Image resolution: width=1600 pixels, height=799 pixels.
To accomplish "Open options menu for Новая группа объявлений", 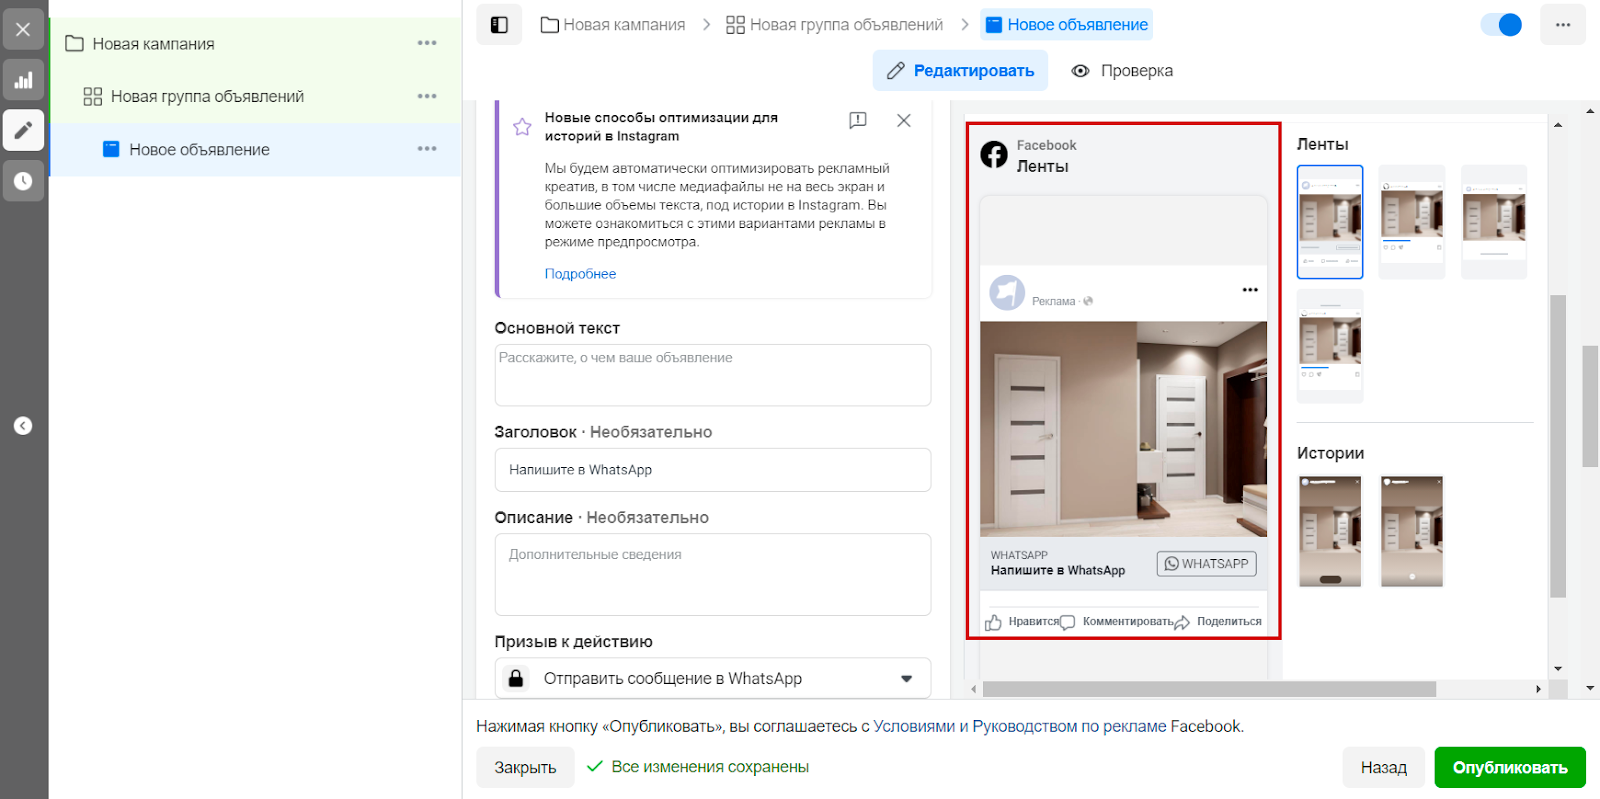I will tap(427, 96).
